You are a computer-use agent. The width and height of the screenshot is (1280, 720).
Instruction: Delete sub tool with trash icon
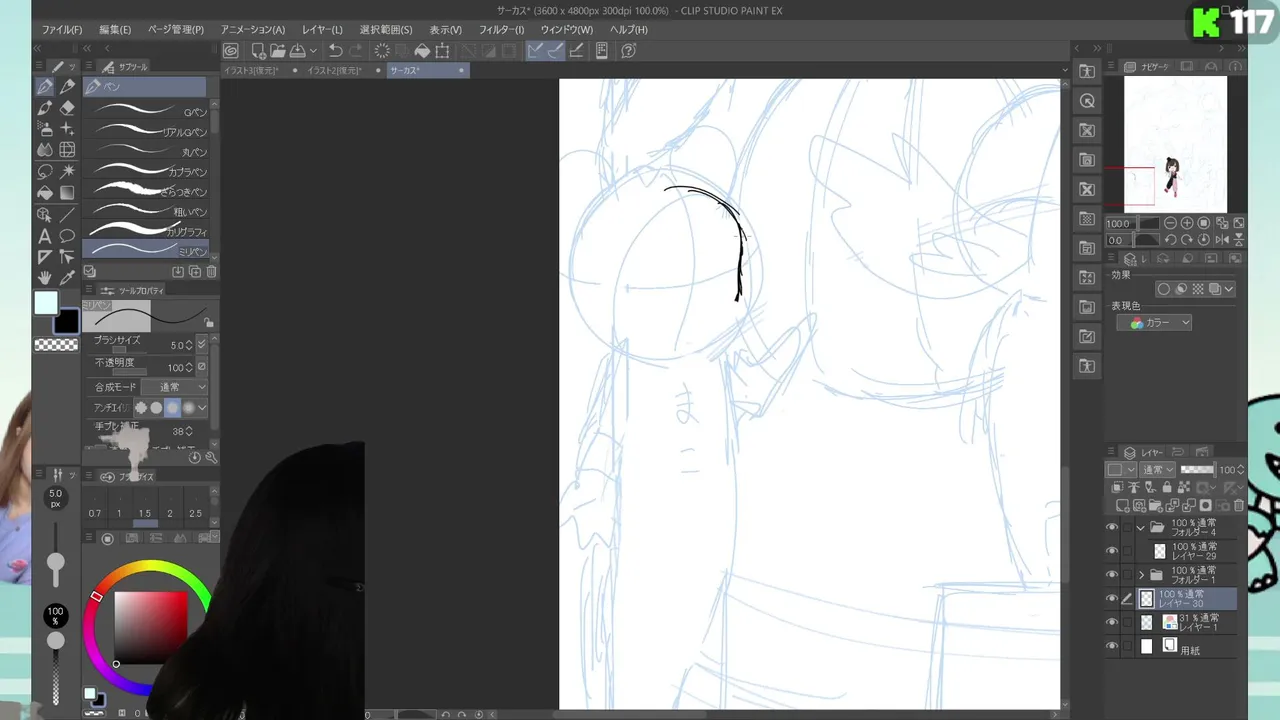[211, 272]
